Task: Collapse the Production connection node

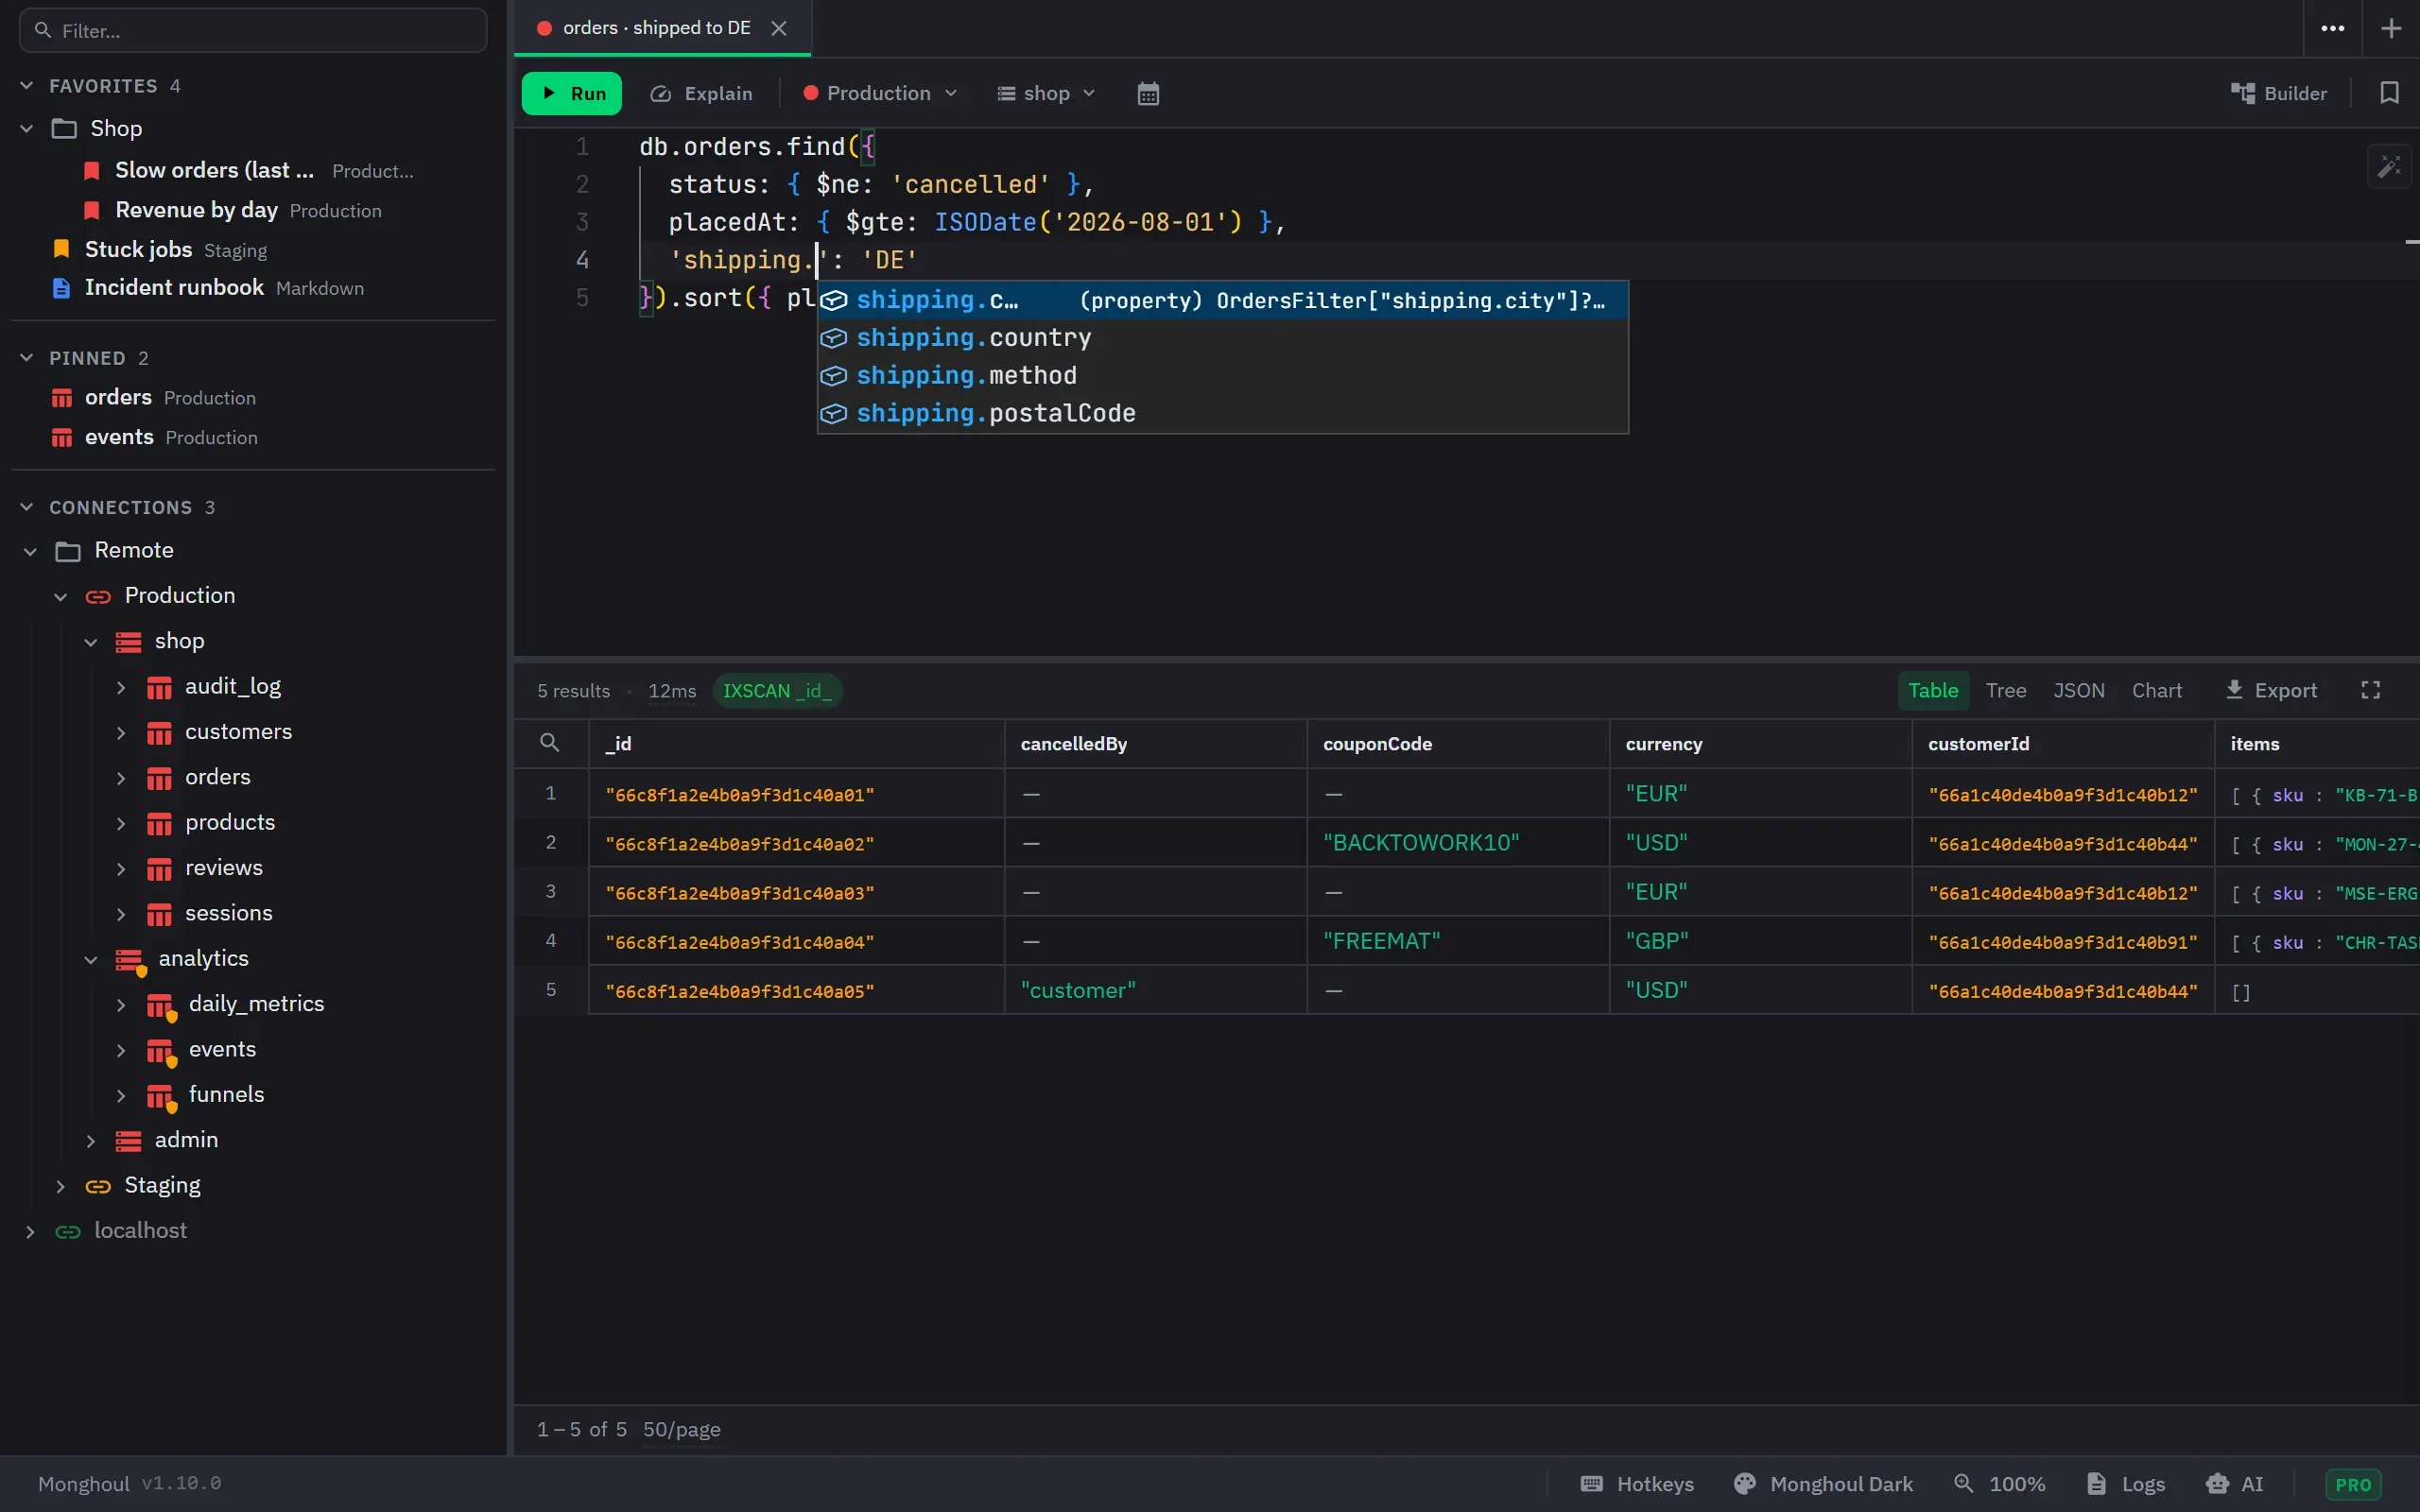Action: coord(61,596)
